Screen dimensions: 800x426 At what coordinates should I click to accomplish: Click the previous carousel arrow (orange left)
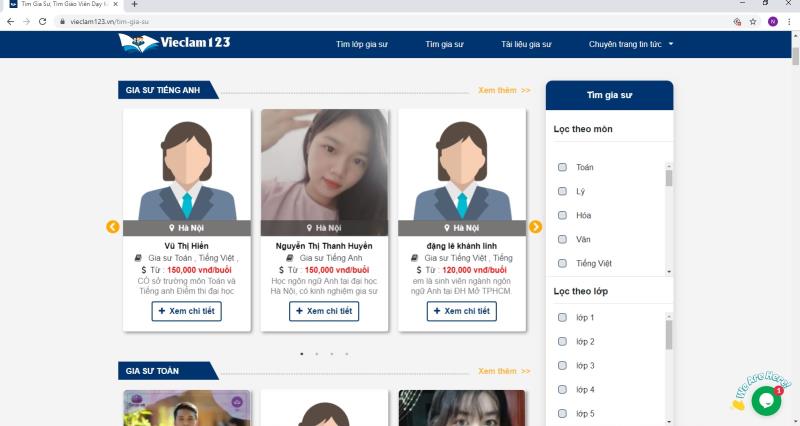[113, 227]
